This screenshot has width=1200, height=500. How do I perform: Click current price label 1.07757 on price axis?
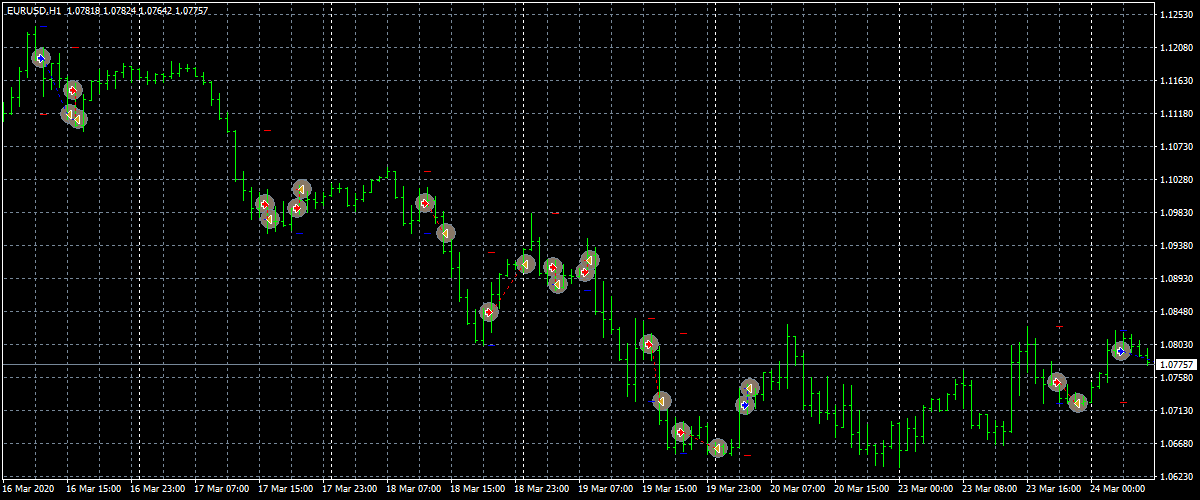pyautogui.click(x=1174, y=366)
